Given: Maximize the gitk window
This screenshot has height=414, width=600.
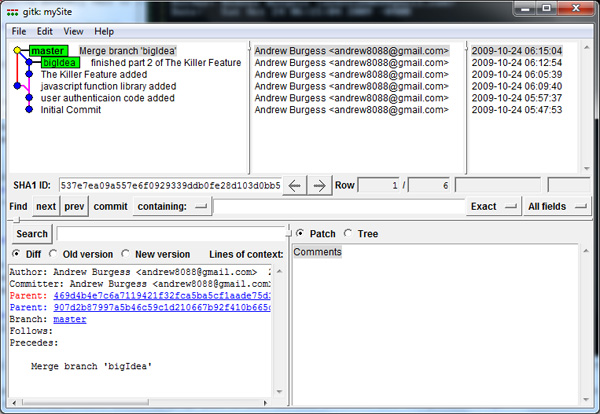Looking at the screenshot, I should (x=546, y=8).
